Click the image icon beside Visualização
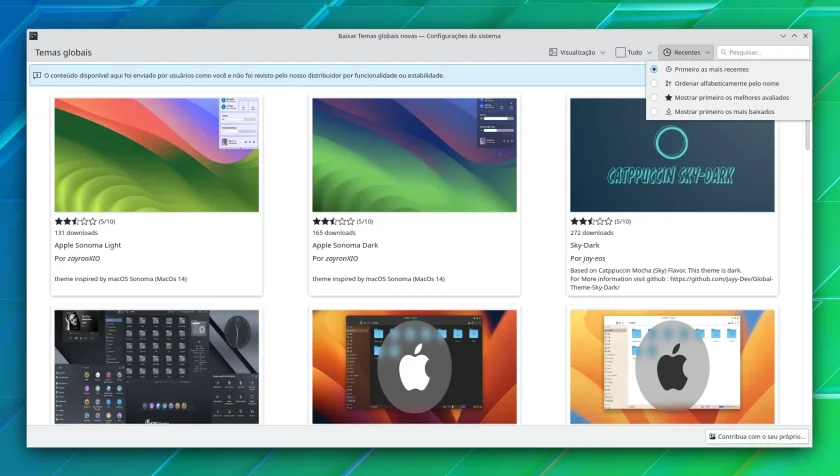The width and height of the screenshot is (840, 476). (553, 52)
